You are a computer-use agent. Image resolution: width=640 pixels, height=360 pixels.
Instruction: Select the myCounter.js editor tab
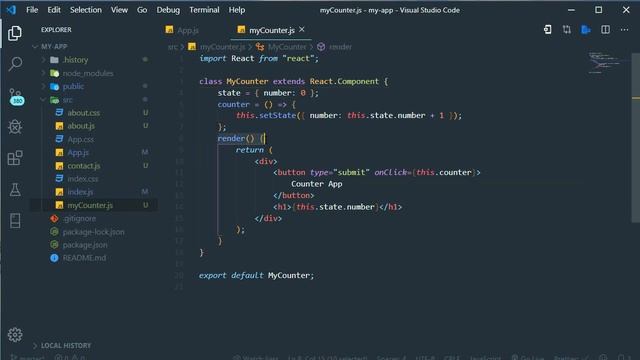click(x=271, y=30)
